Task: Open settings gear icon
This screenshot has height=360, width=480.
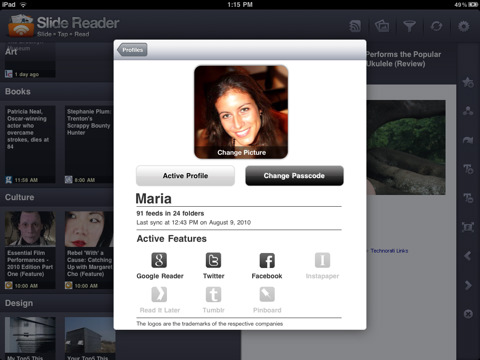Action: click(x=464, y=26)
